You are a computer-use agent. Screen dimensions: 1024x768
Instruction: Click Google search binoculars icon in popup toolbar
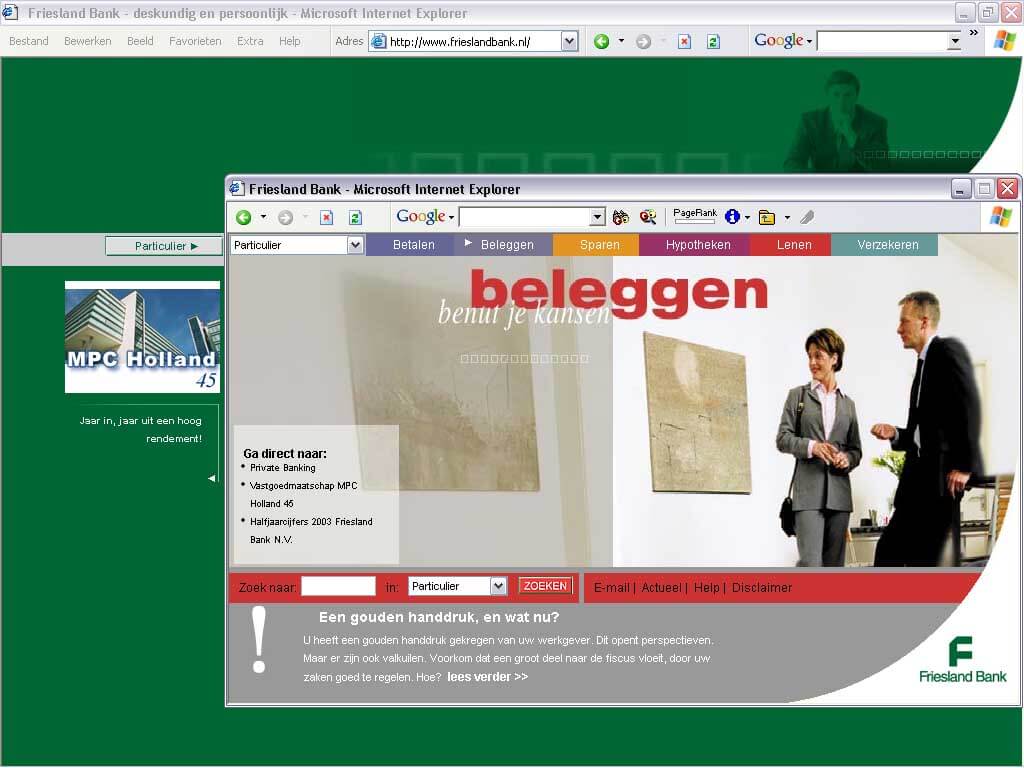point(620,217)
